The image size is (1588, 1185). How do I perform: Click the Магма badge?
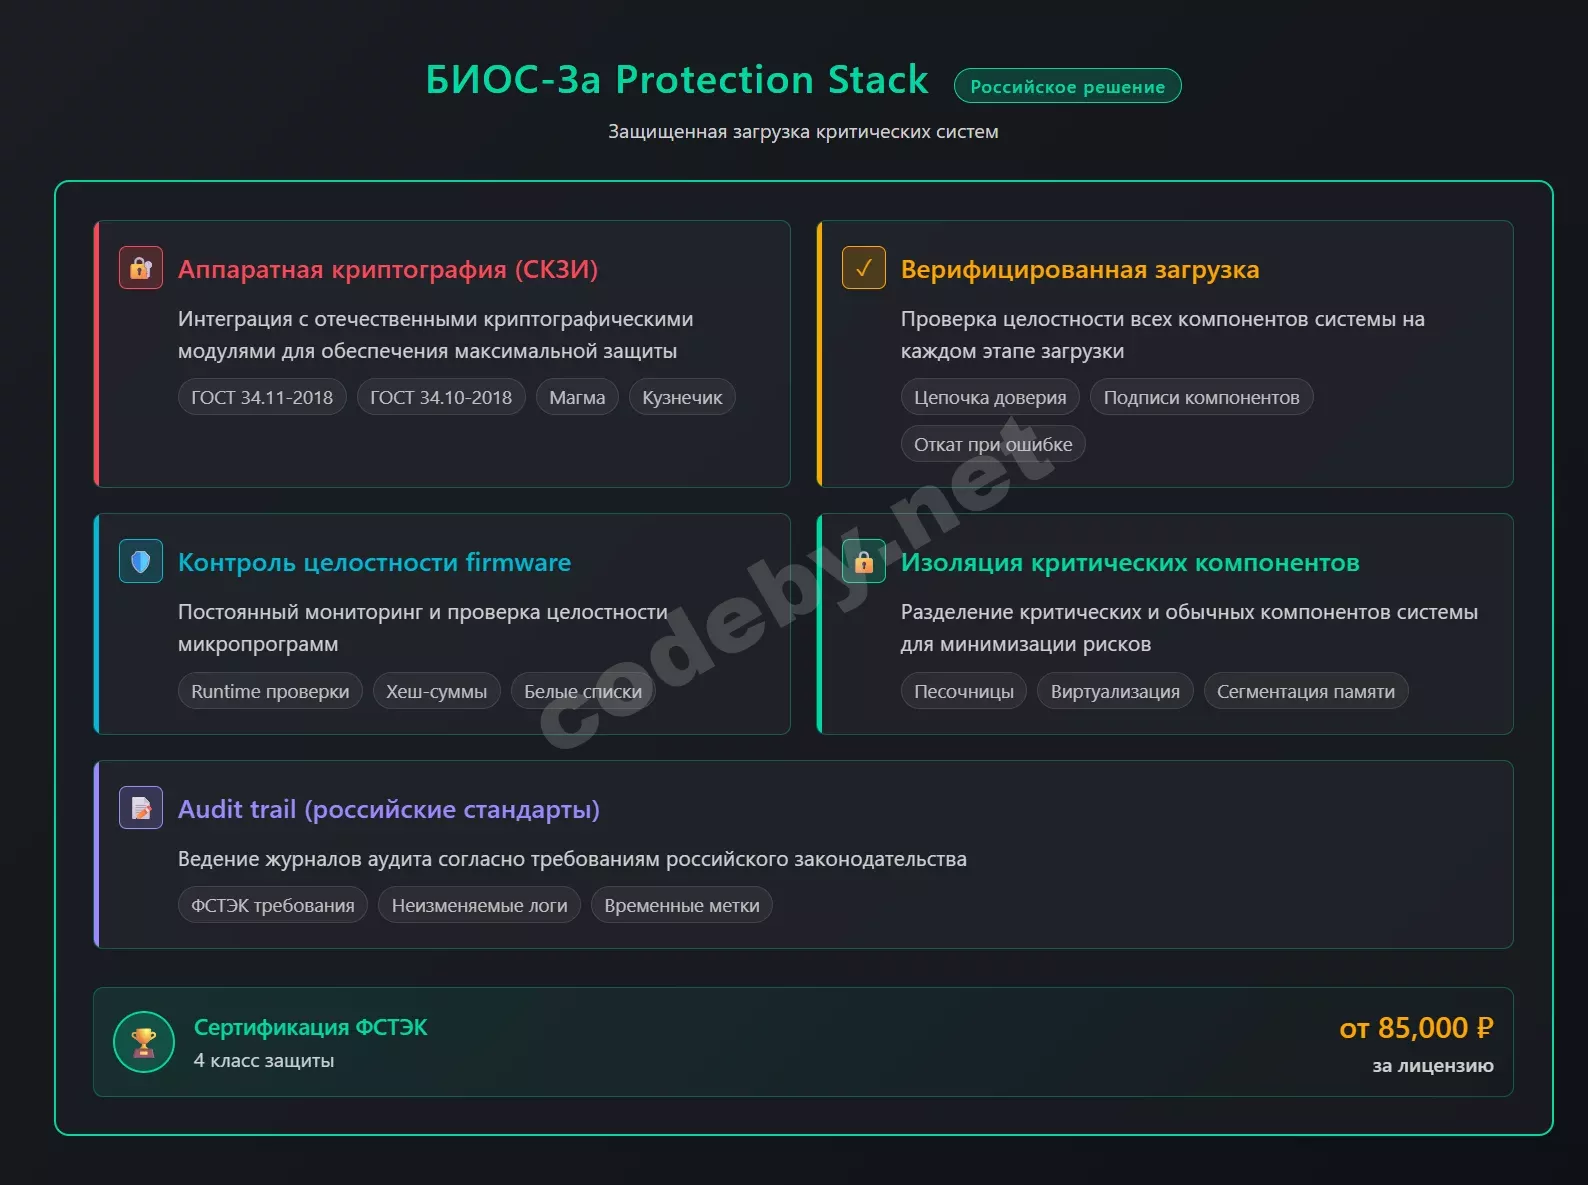(x=576, y=396)
